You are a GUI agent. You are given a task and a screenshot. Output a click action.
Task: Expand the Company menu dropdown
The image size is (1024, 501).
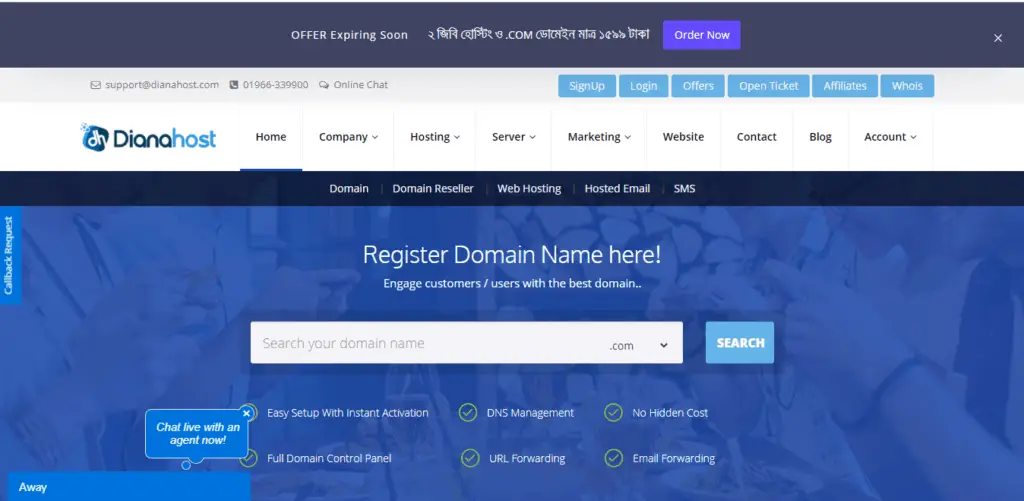point(348,137)
